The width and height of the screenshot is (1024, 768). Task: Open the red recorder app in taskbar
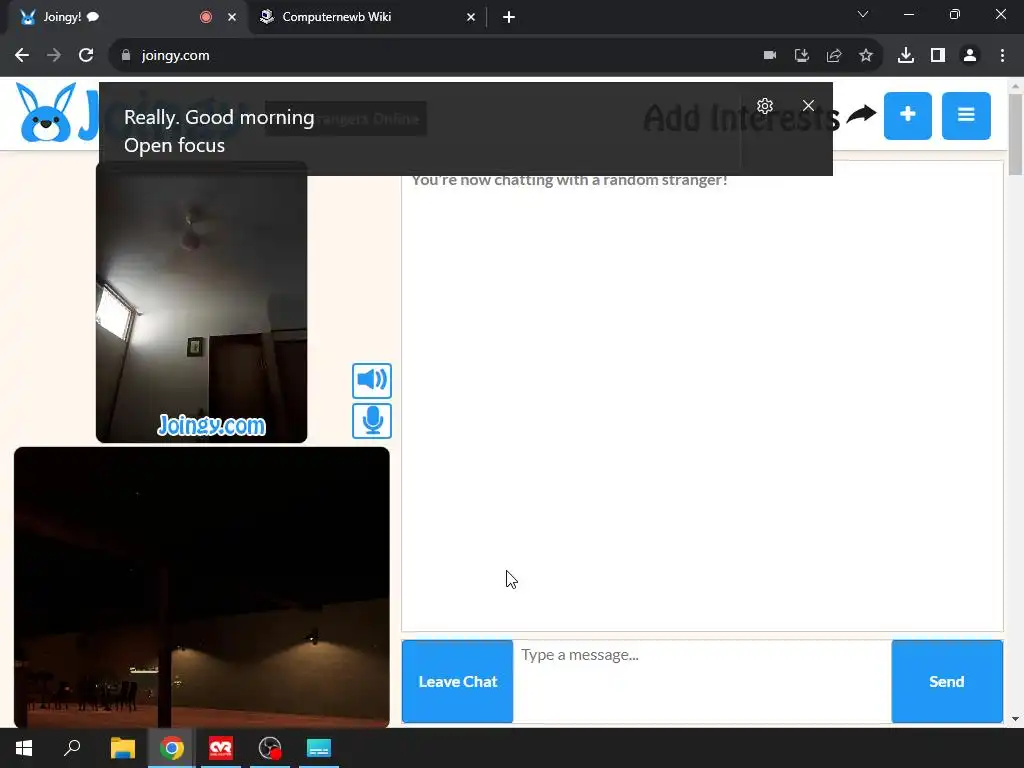point(221,748)
